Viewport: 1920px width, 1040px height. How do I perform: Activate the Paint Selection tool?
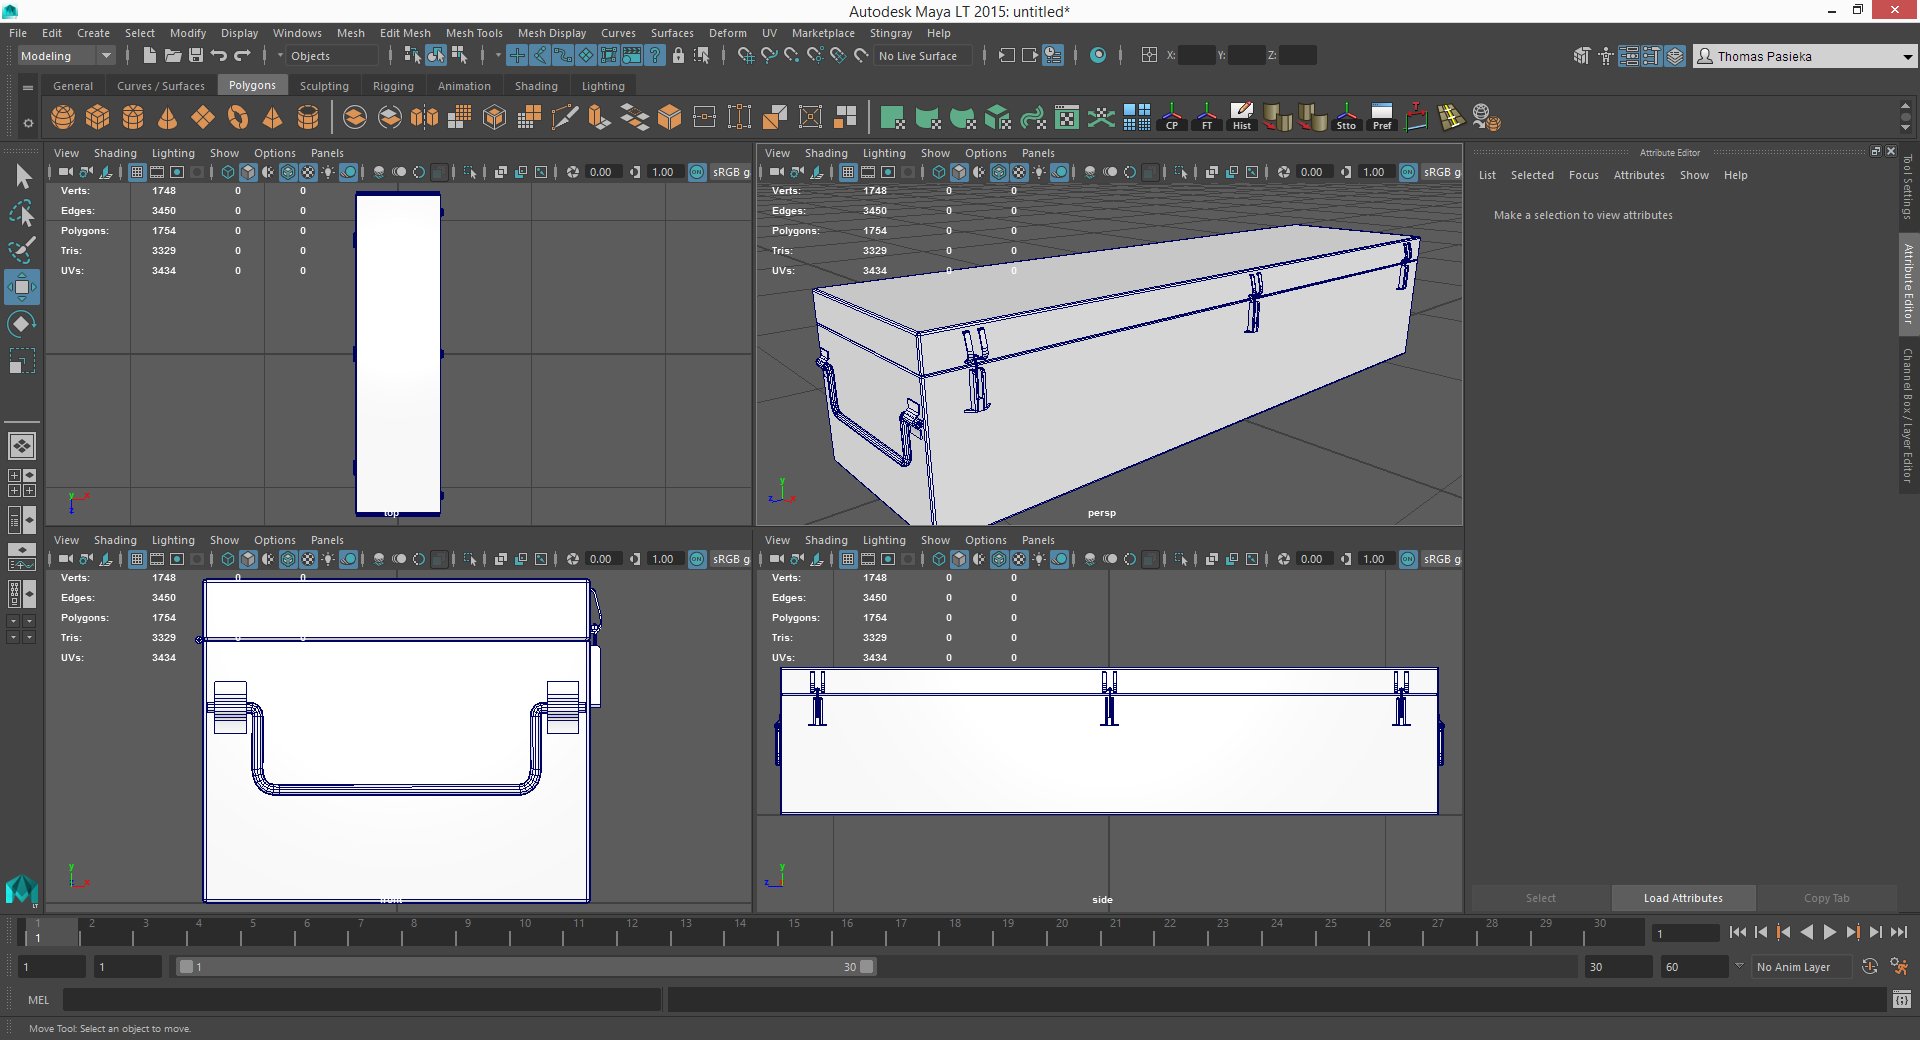pos(21,250)
